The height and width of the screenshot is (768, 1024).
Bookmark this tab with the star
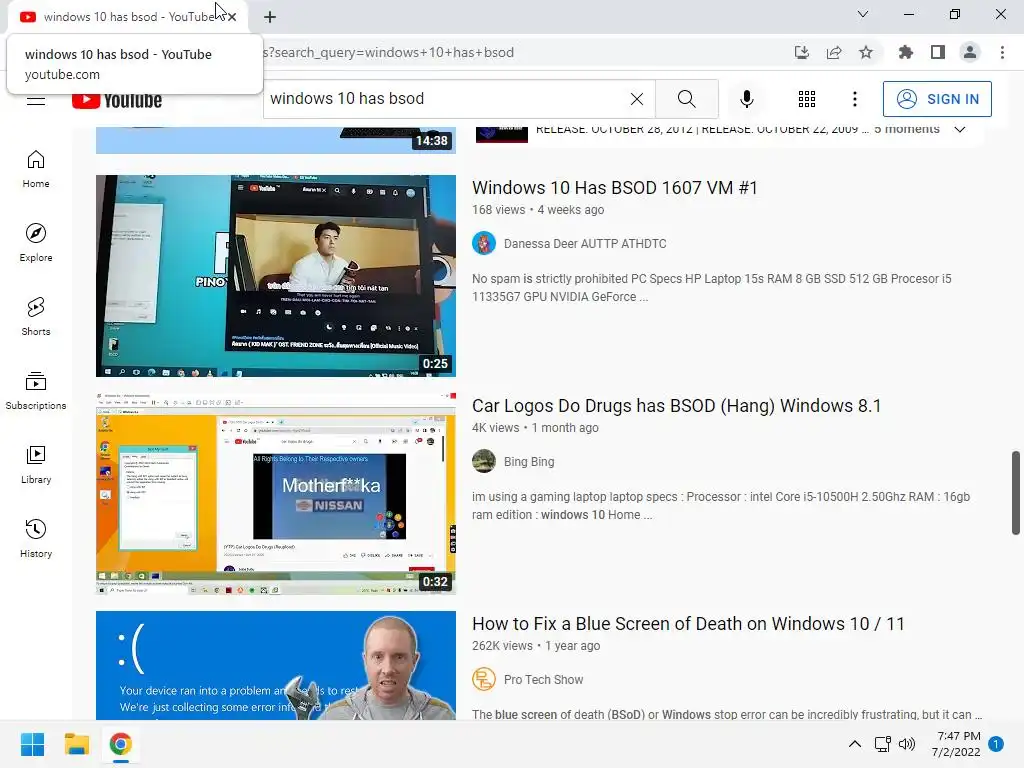tap(865, 52)
